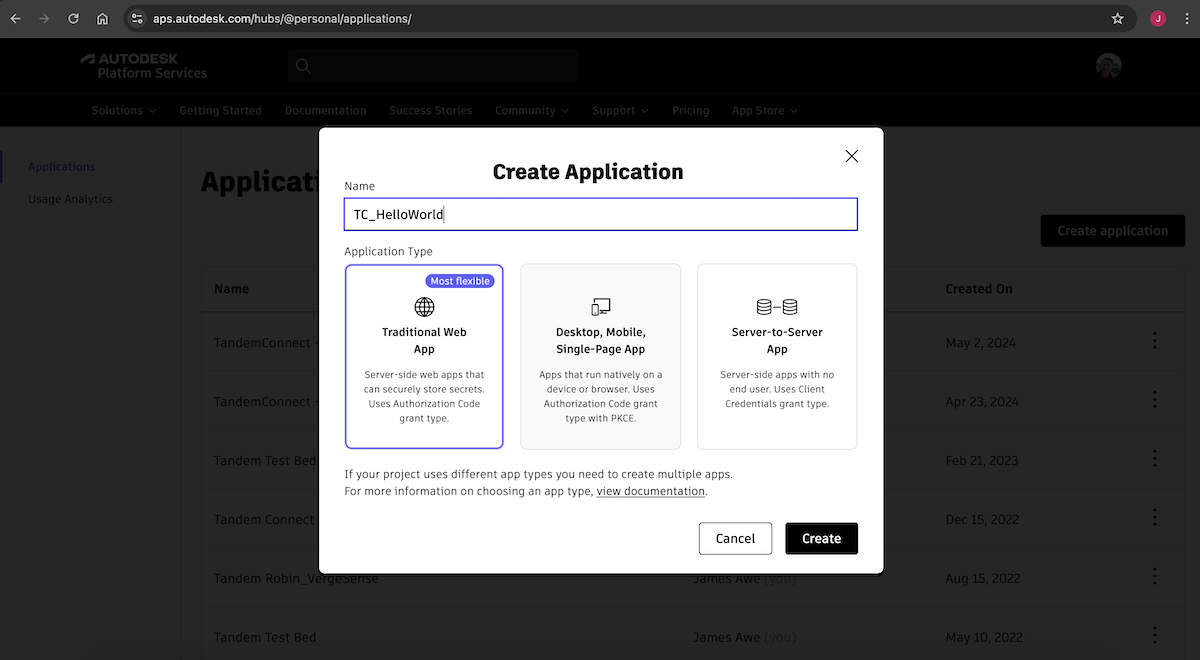Viewport: 1200px width, 660px height.
Task: Open the Pricing page
Action: coord(690,110)
